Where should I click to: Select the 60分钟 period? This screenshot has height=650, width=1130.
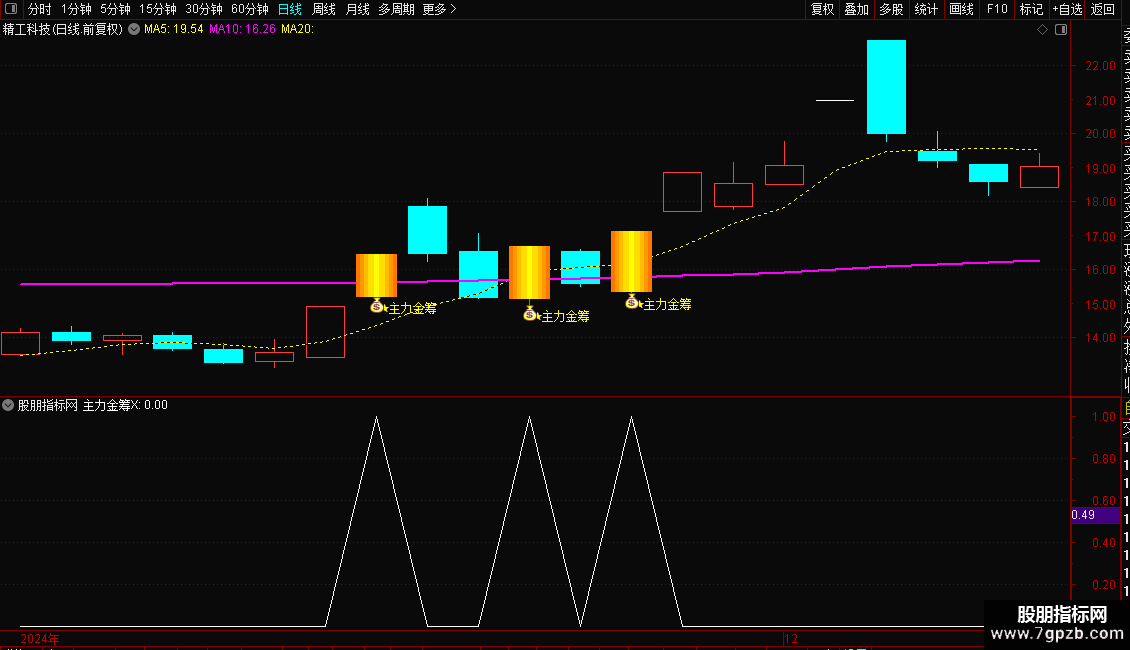pos(250,9)
